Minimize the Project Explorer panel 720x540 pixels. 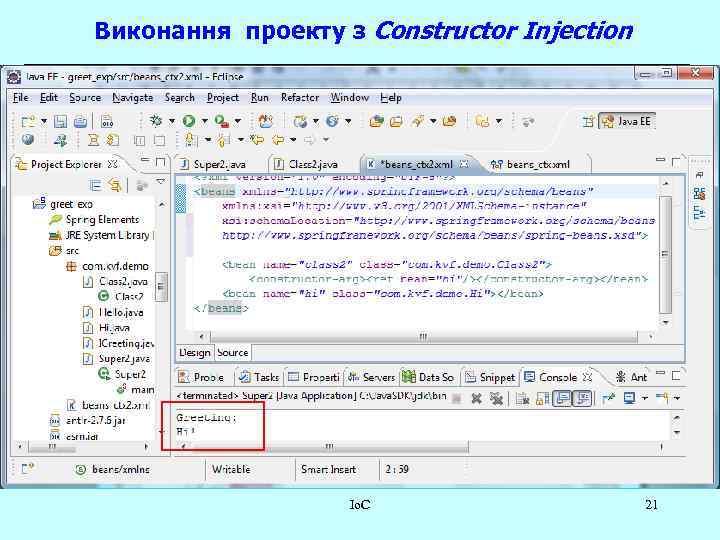[x=145, y=161]
